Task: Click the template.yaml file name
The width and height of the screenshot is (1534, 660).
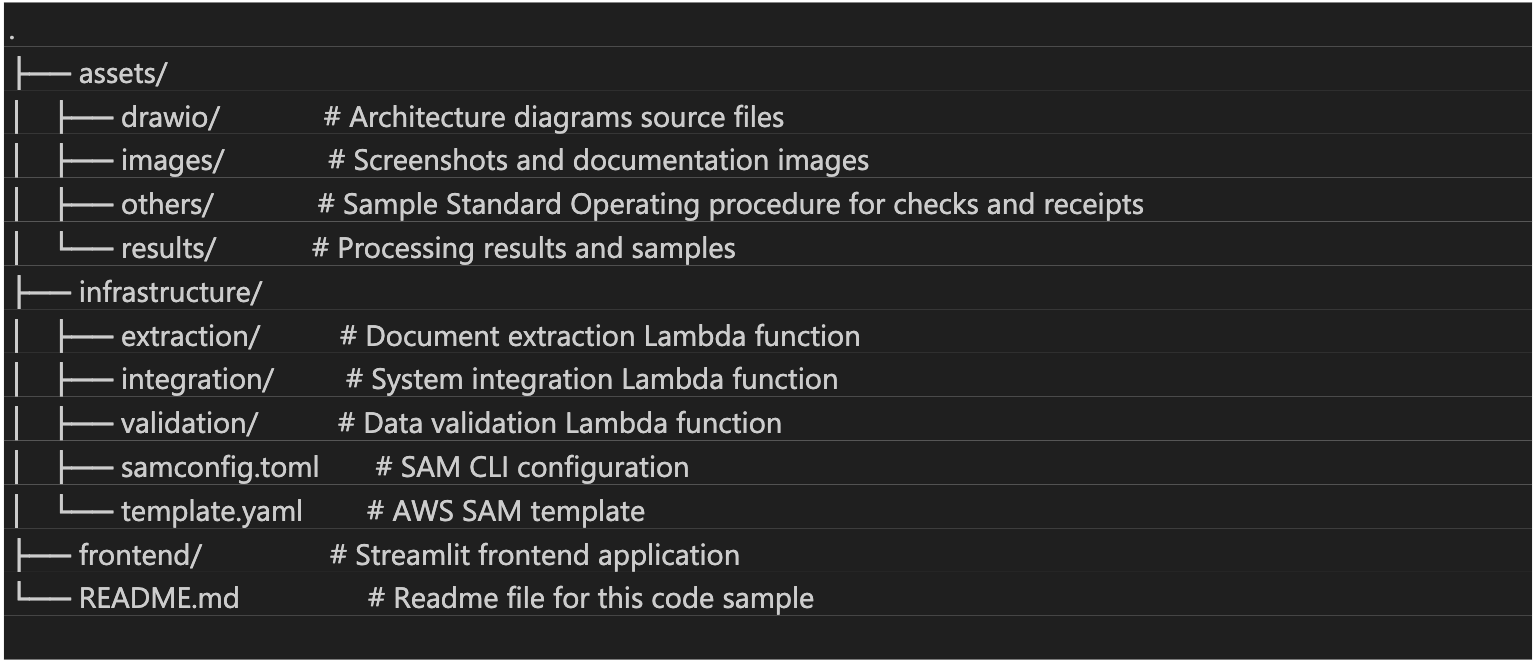Action: click(211, 511)
